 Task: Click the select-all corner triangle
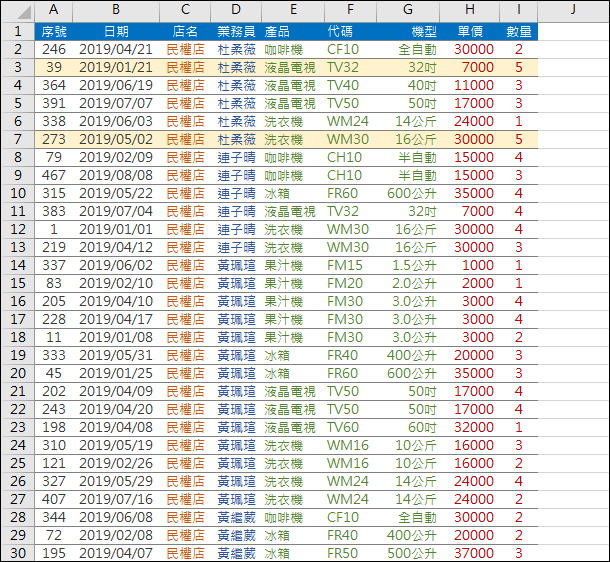pyautogui.click(x=23, y=12)
